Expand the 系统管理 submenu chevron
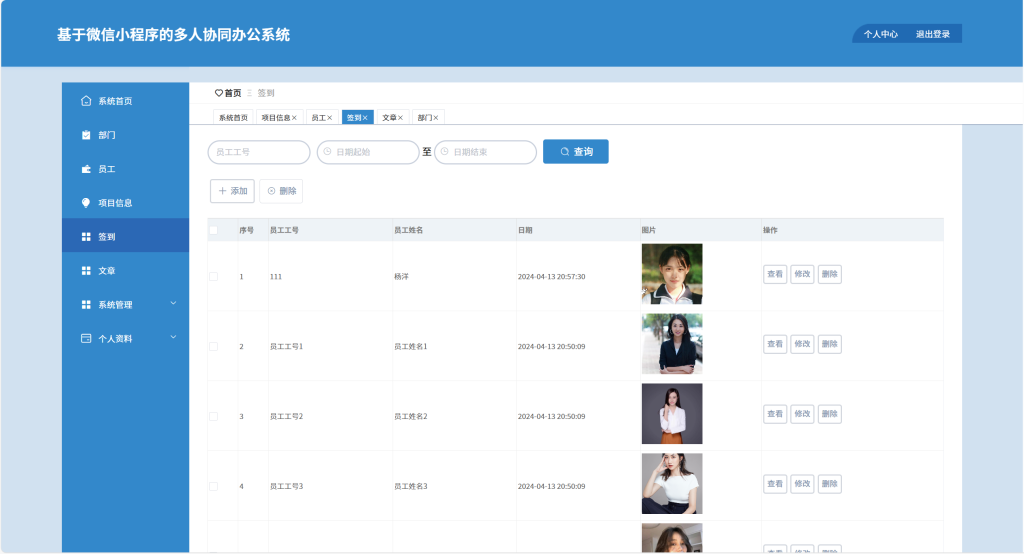 click(x=173, y=303)
